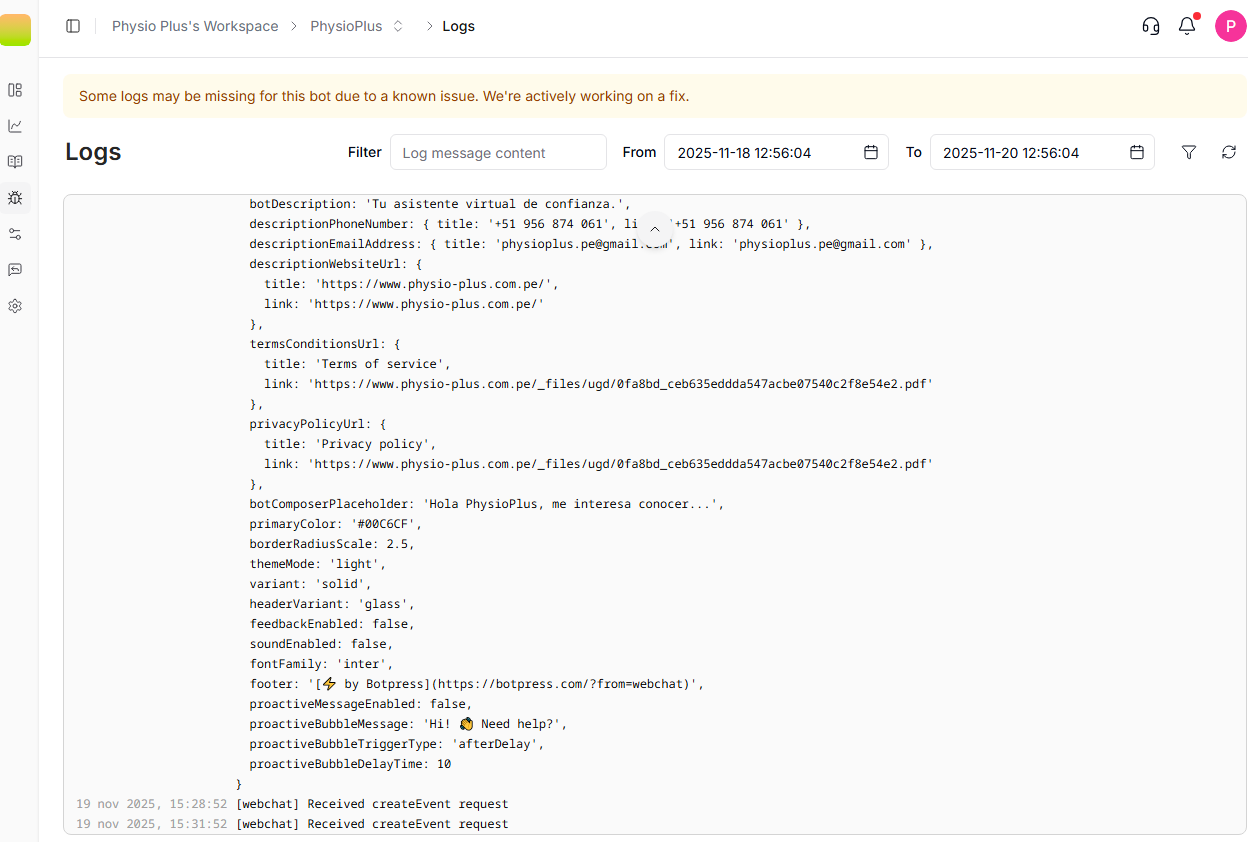Refresh the logs list
The image size is (1248, 842).
point(1229,152)
